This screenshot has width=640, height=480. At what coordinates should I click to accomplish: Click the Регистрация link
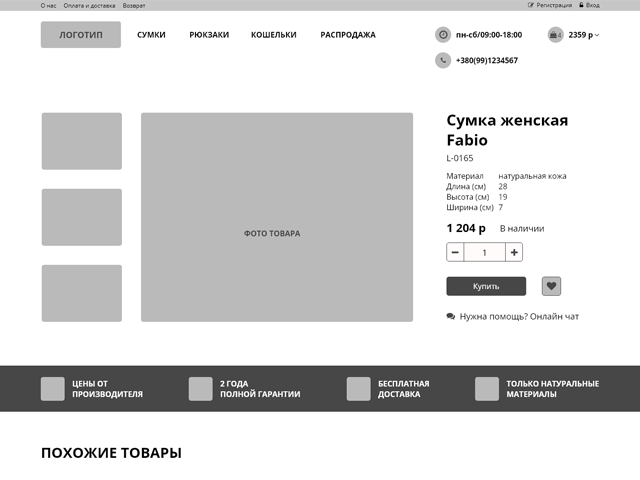(x=554, y=5)
